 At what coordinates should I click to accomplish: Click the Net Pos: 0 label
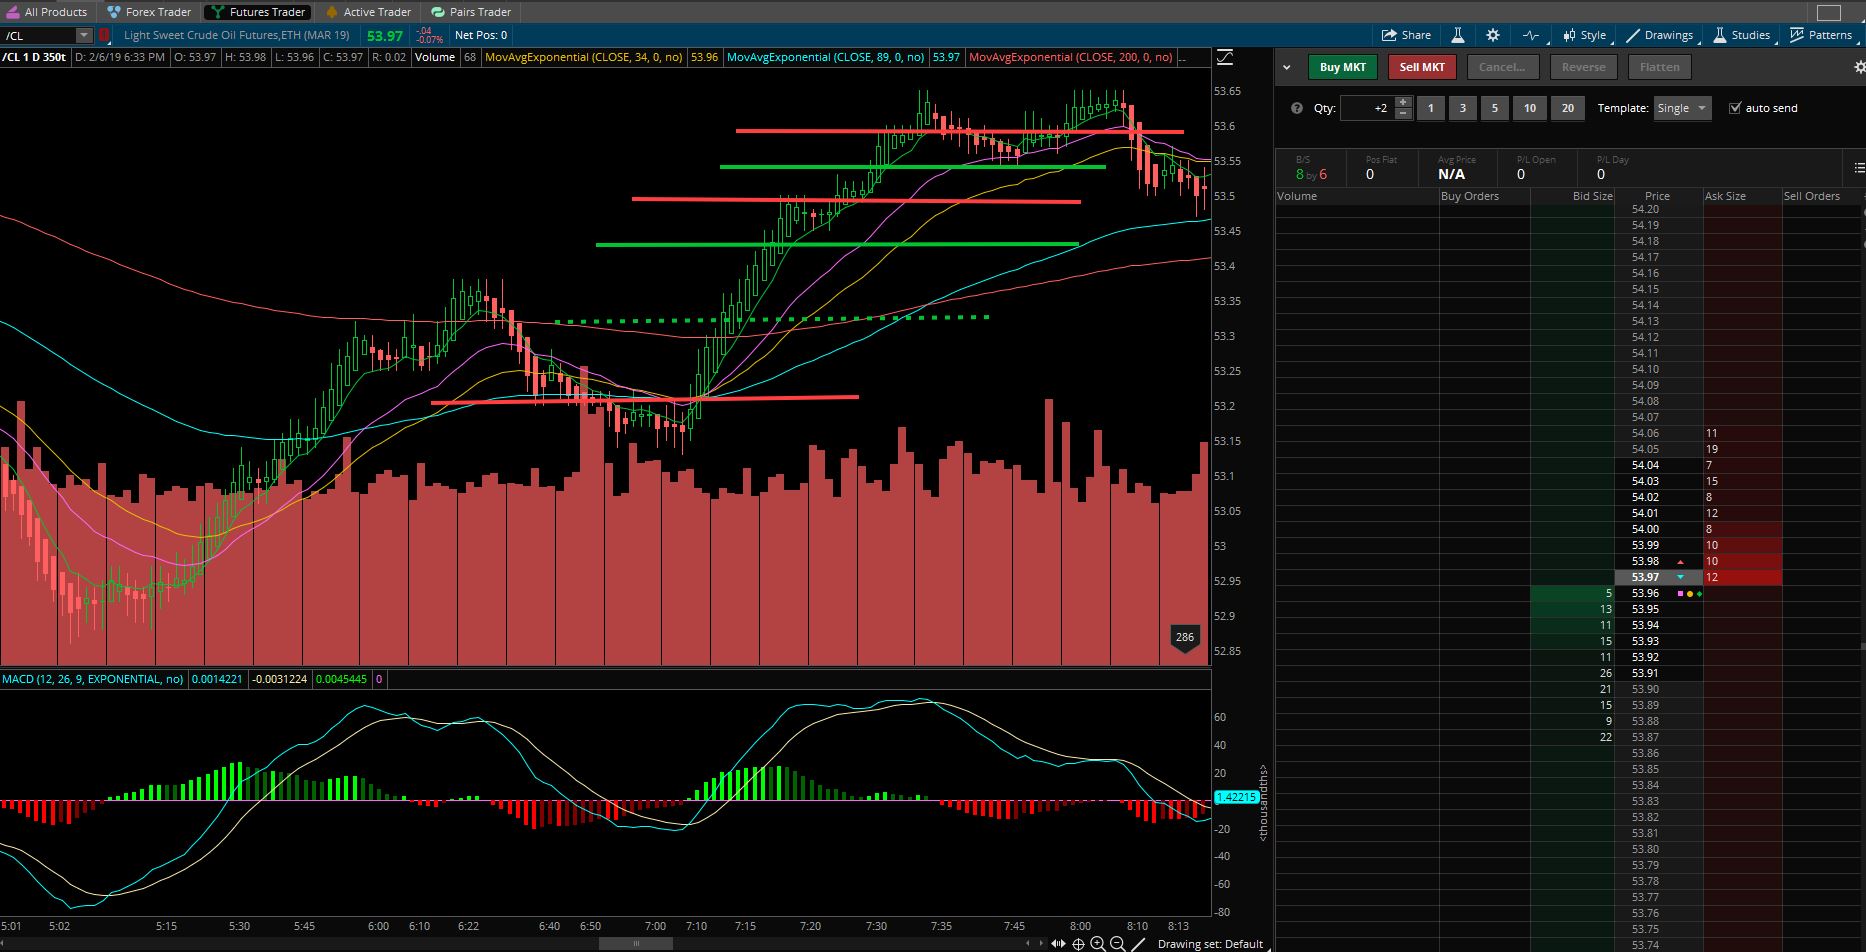click(x=481, y=35)
